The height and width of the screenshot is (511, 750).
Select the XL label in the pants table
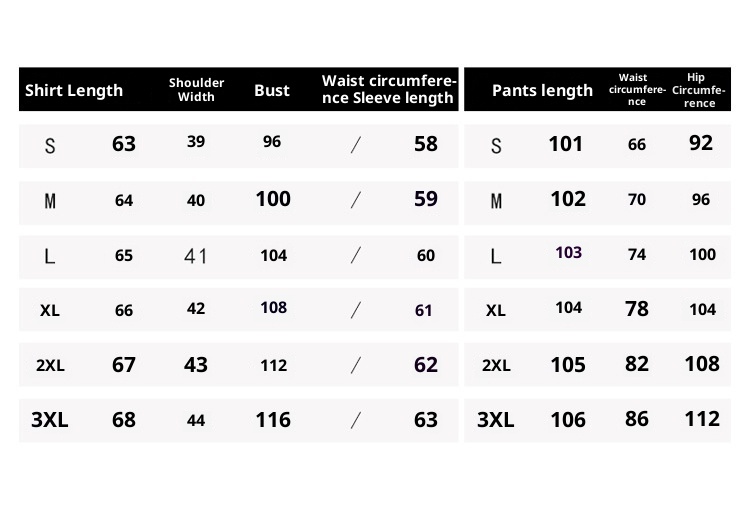pos(496,310)
